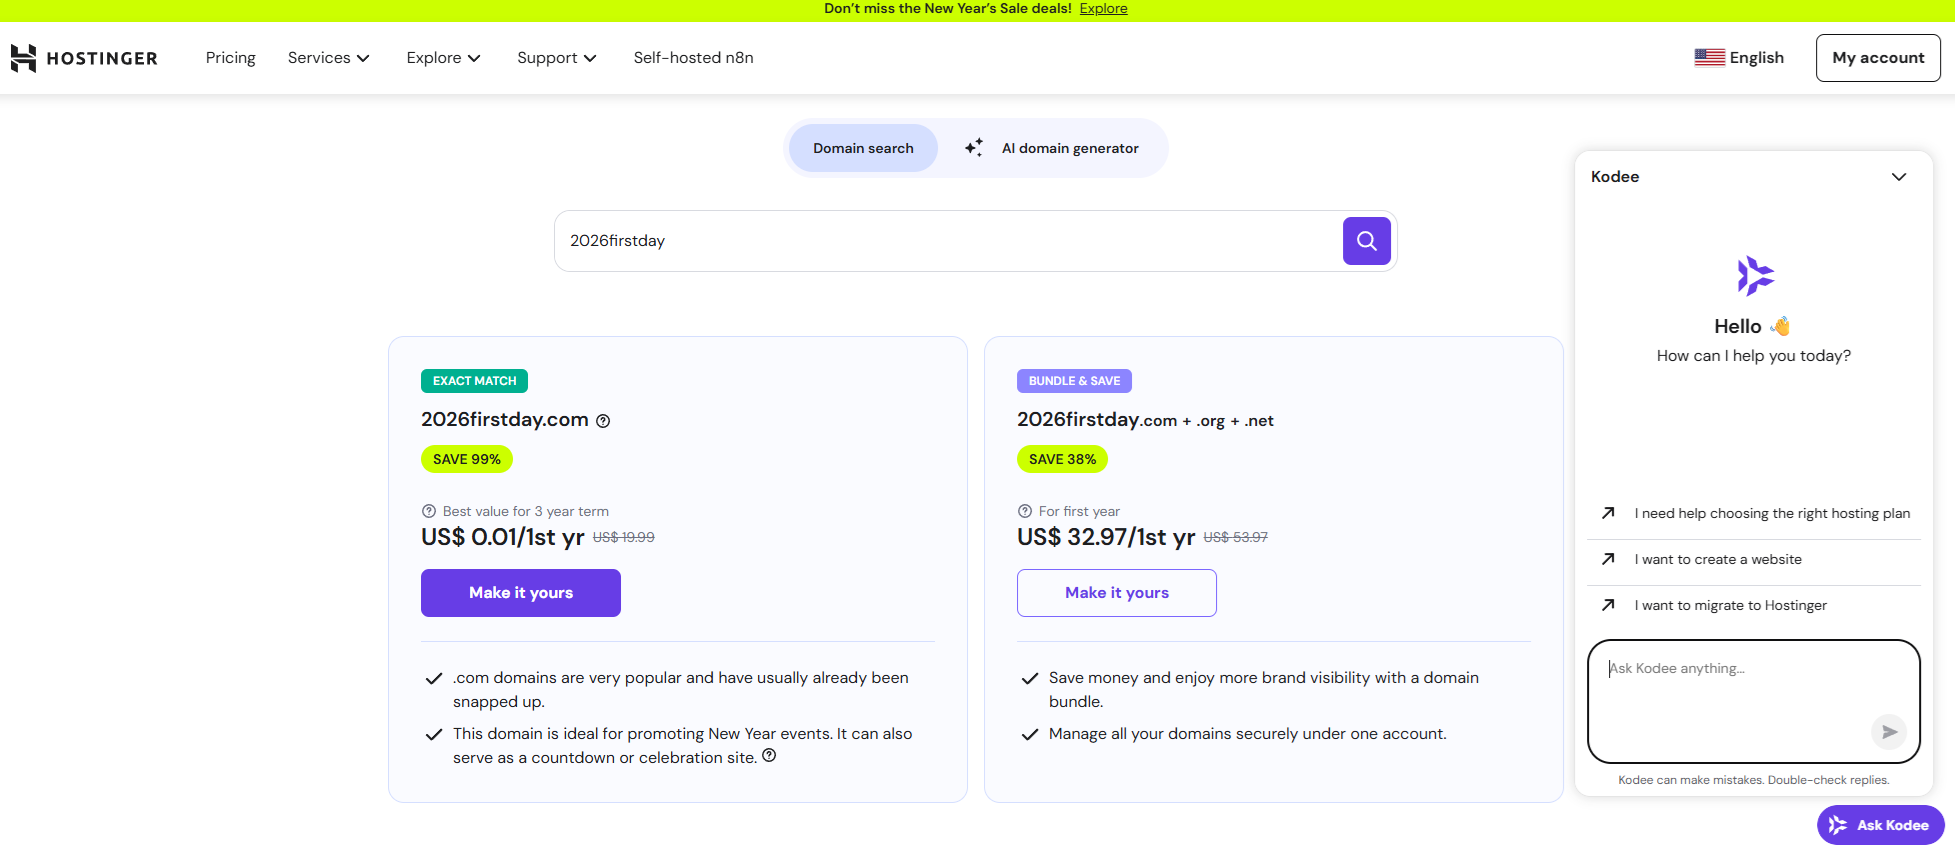1955x848 pixels.
Task: Click the US$ 0.01/1st yr price
Action: click(503, 537)
